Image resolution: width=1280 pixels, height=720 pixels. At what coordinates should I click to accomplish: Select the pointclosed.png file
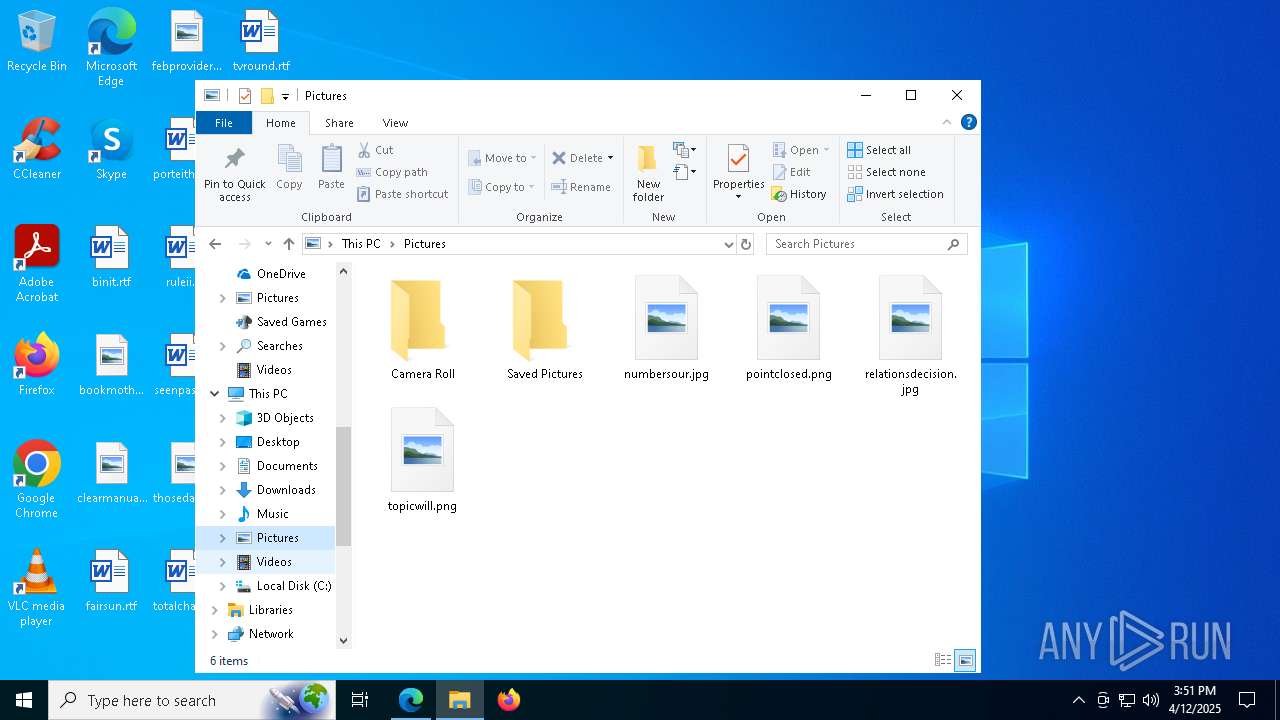pos(788,330)
